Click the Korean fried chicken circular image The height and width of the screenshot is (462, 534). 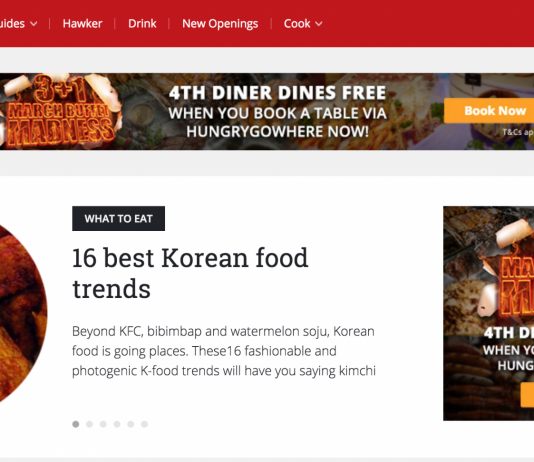23,313
